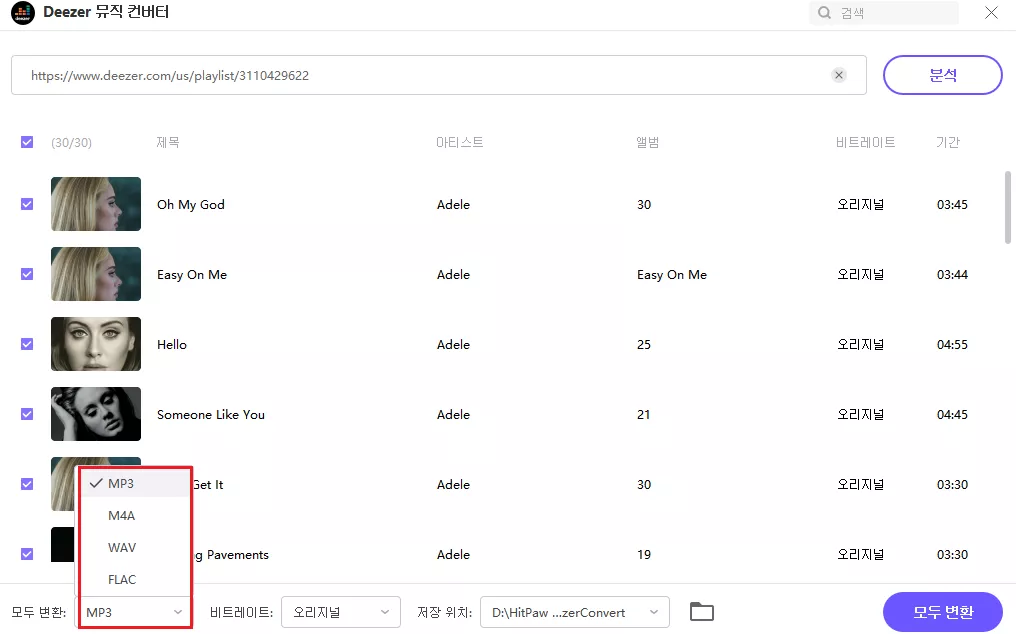Click the Easy On Me song title
Viewport: 1016px width, 634px height.
(x=192, y=275)
